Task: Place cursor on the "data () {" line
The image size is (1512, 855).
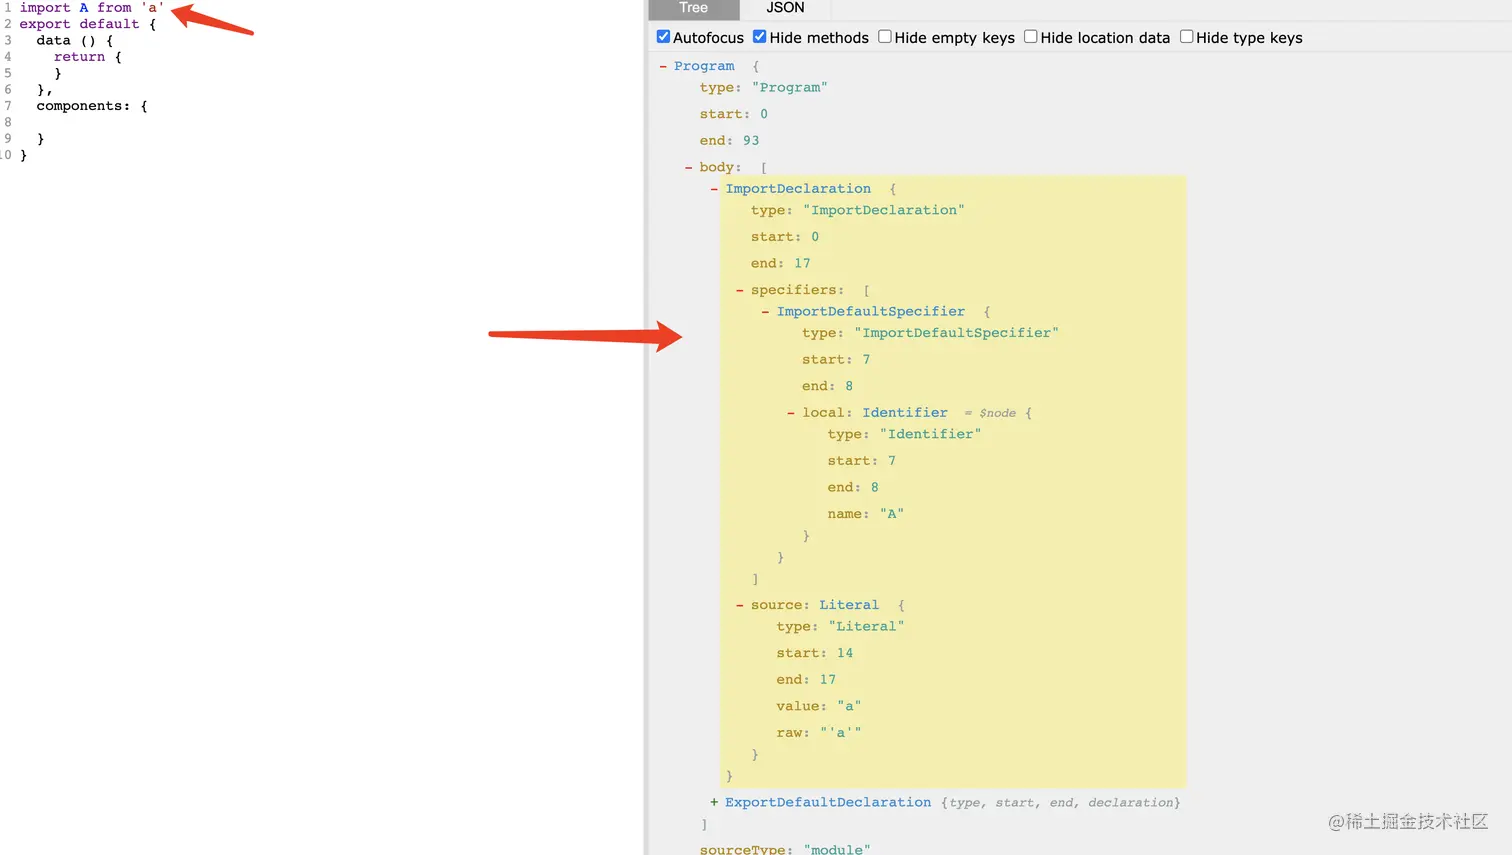Action: pyautogui.click(x=75, y=41)
